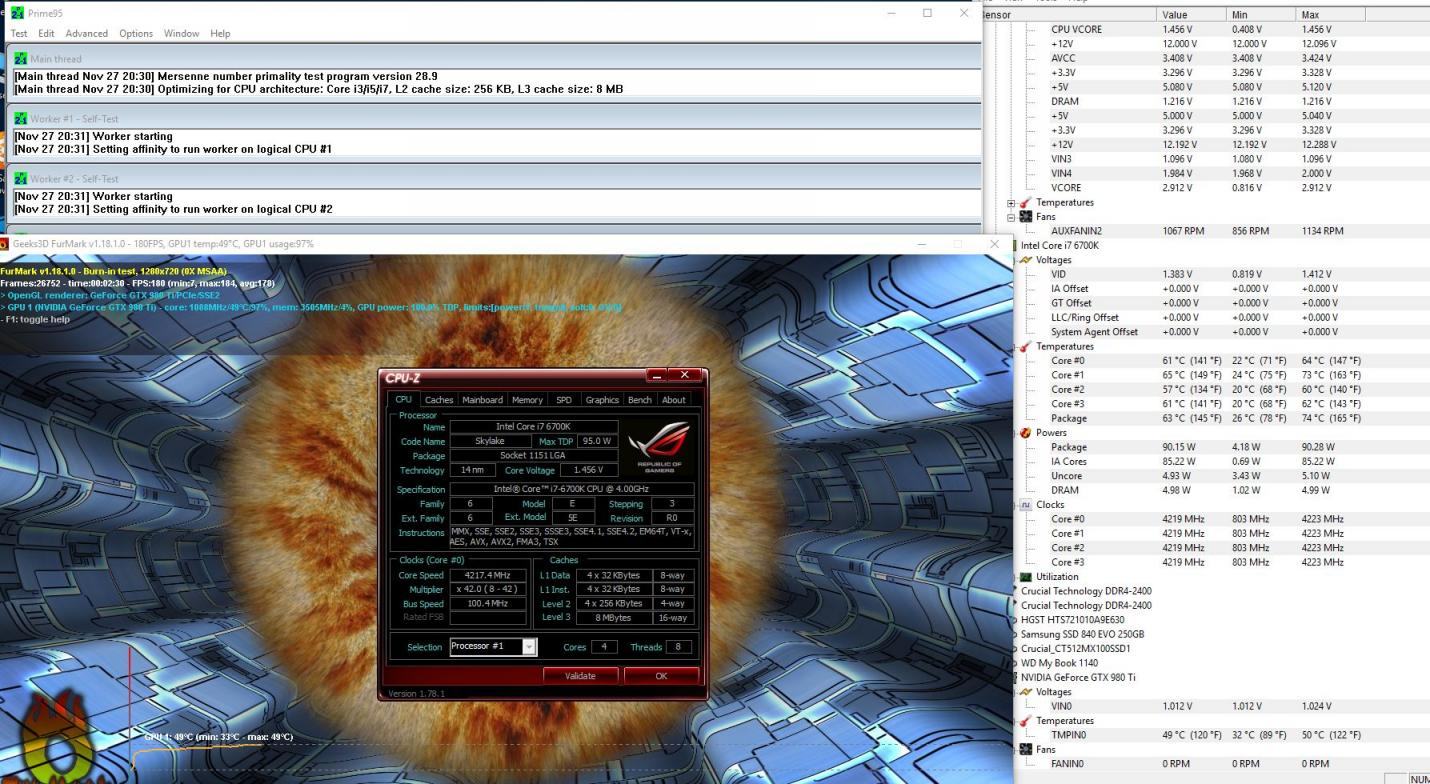Click the Voltages lightning icon under Intel Core i7 6700K
The height and width of the screenshot is (784, 1430).
(x=1025, y=260)
